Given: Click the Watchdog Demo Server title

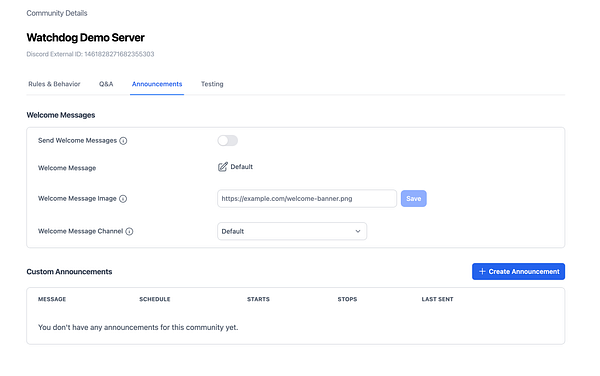Looking at the screenshot, I should (x=85, y=37).
